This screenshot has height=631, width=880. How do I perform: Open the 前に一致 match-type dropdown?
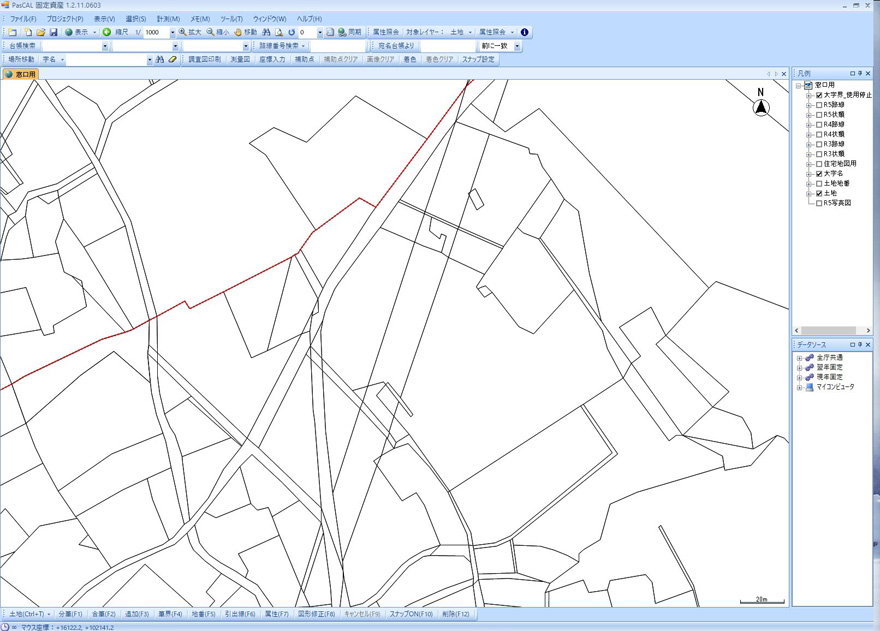click(x=517, y=46)
